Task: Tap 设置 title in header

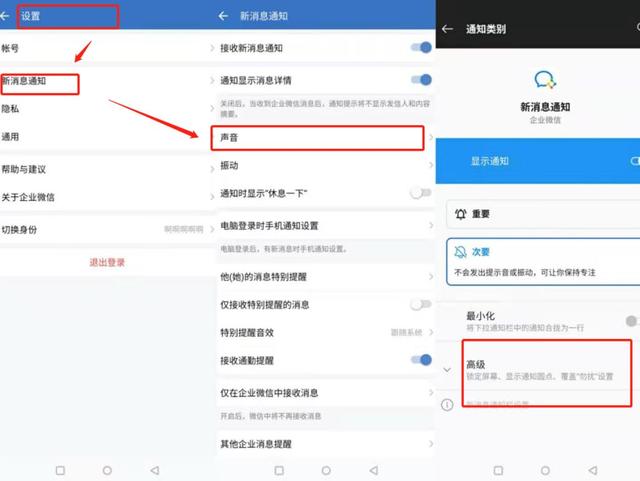Action: (31, 16)
